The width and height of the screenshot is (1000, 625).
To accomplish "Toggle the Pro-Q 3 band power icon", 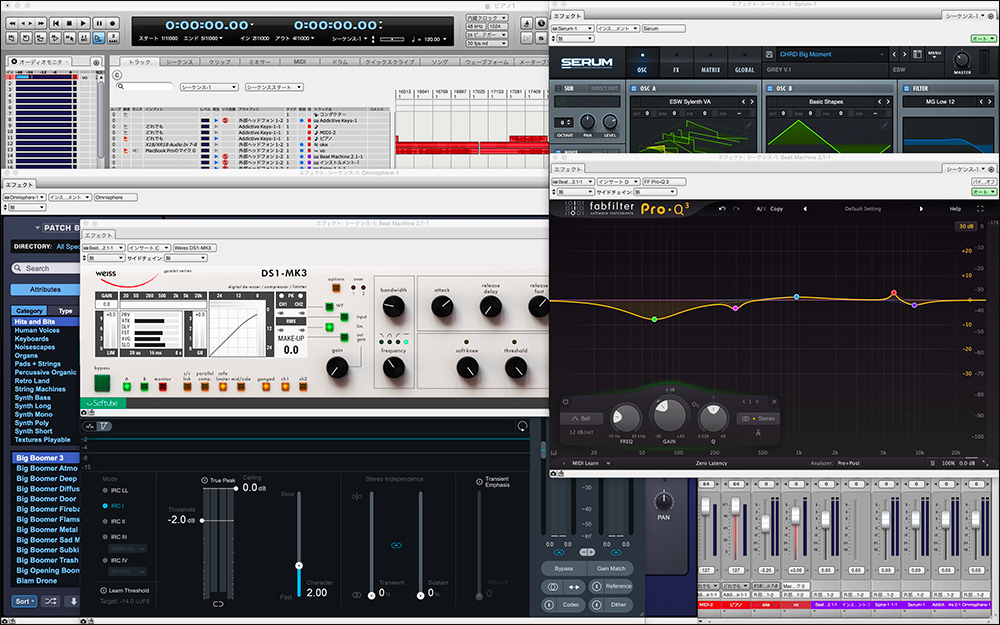I will [566, 402].
